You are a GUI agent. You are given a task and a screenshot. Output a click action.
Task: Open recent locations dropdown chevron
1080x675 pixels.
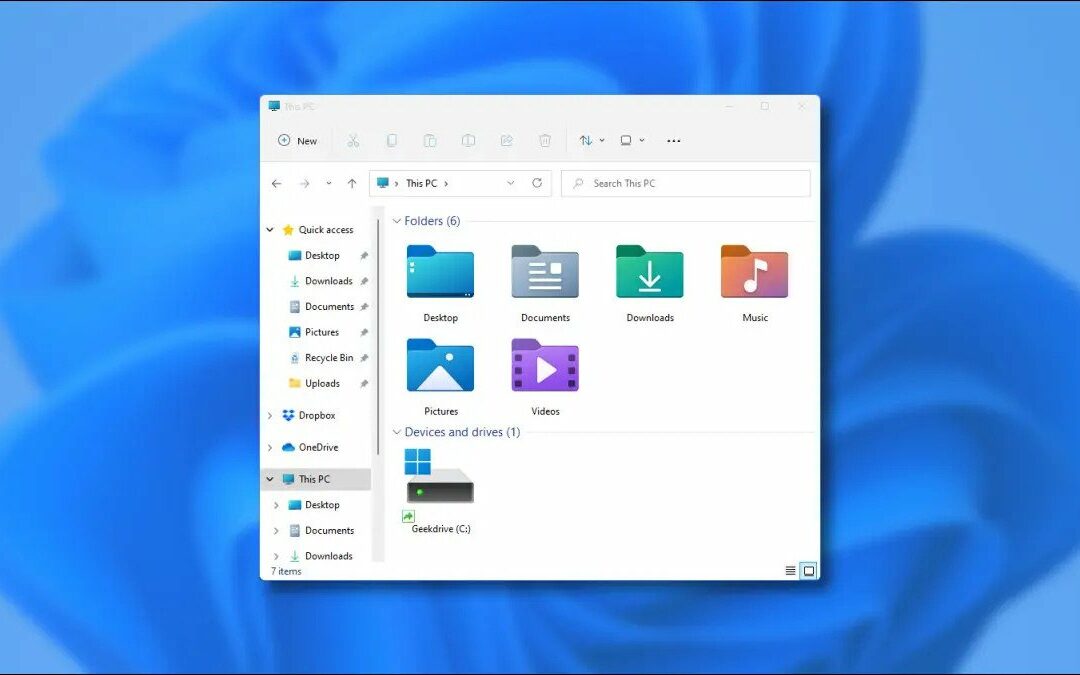click(329, 183)
